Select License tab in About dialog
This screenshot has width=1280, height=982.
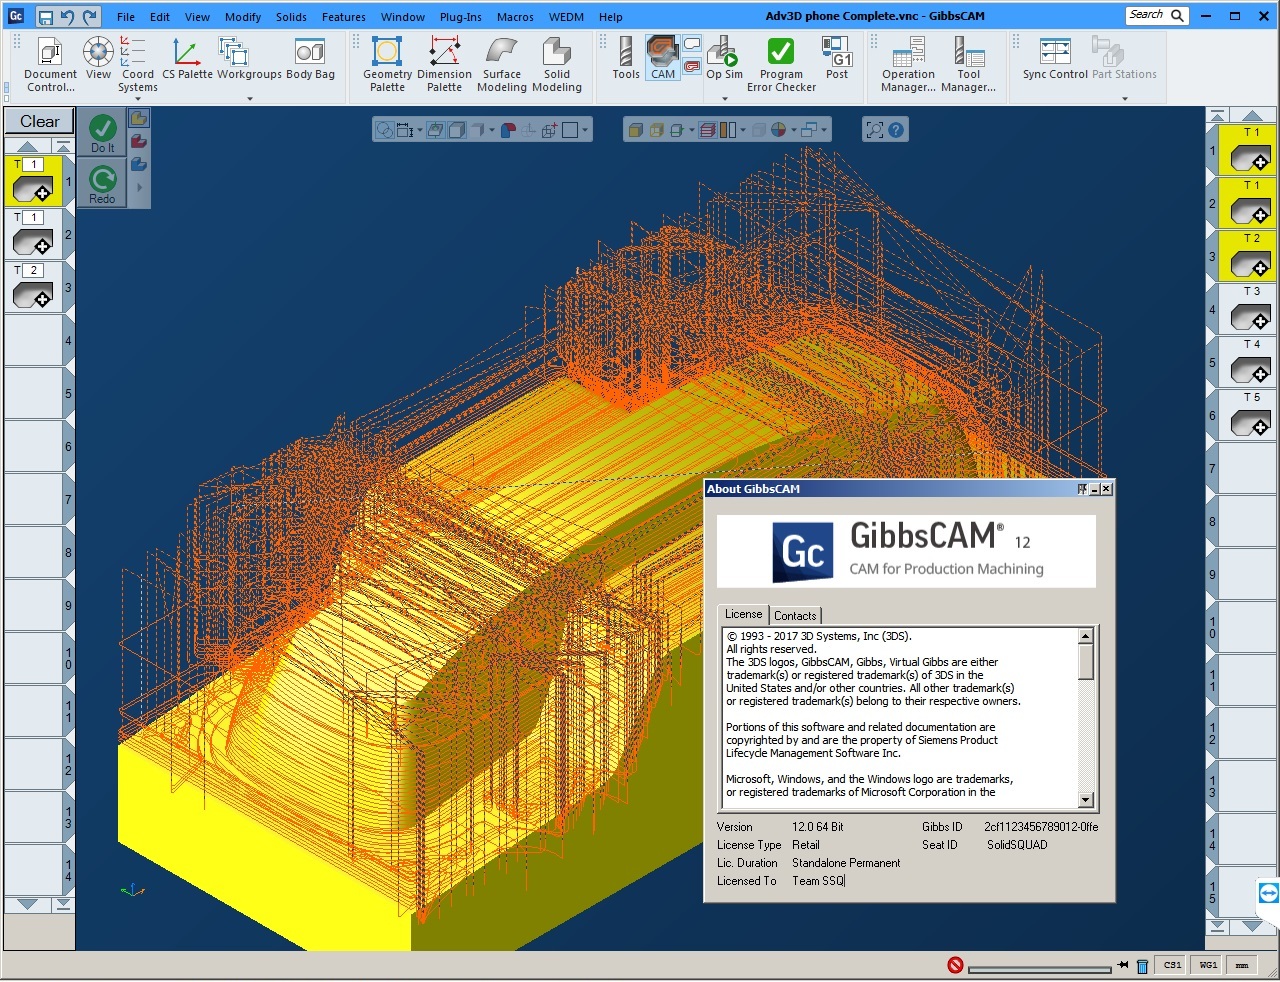(x=743, y=614)
